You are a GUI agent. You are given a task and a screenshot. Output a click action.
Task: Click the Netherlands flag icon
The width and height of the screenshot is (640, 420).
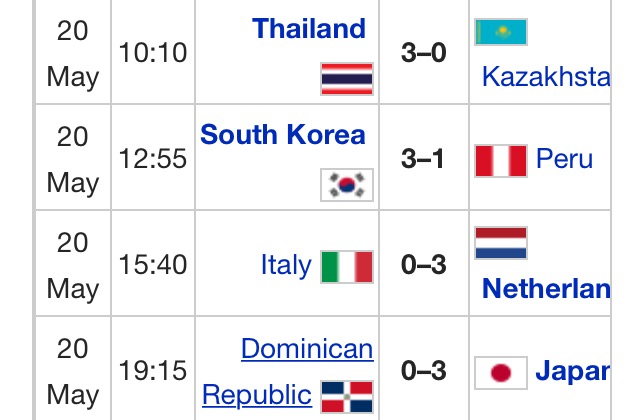[501, 243]
